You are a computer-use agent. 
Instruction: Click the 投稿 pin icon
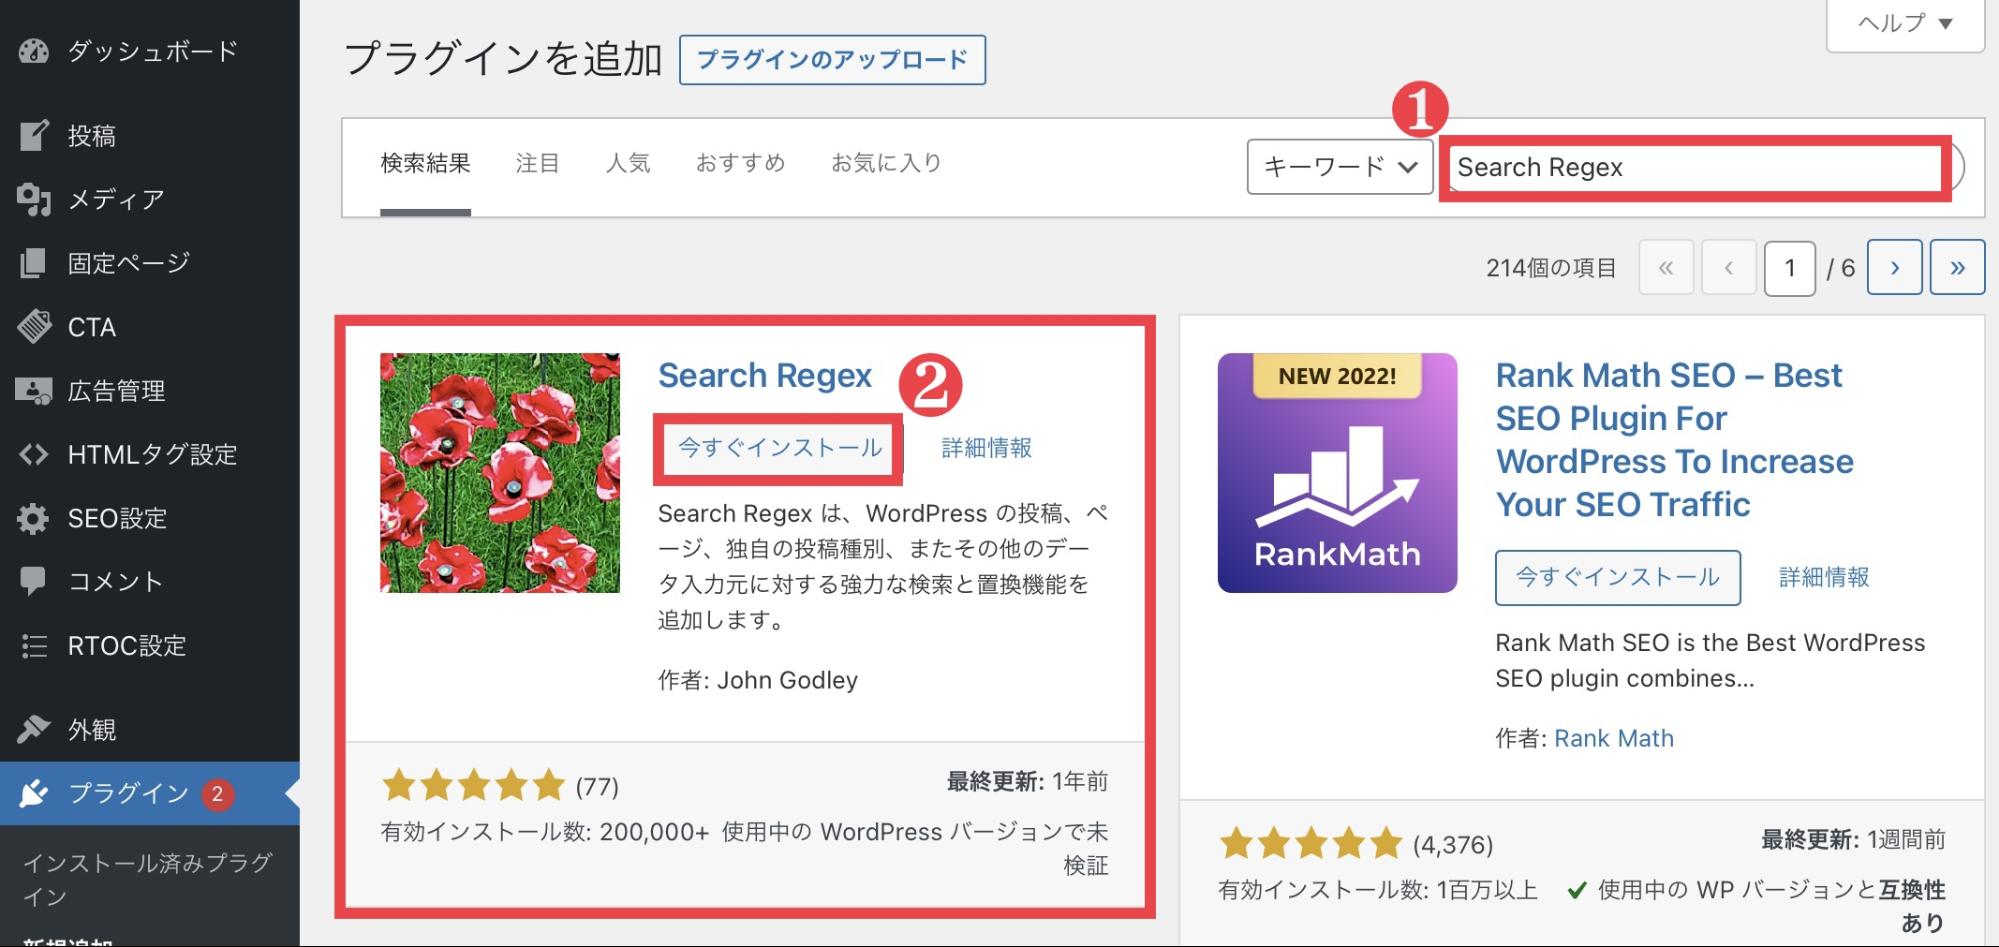[x=33, y=135]
